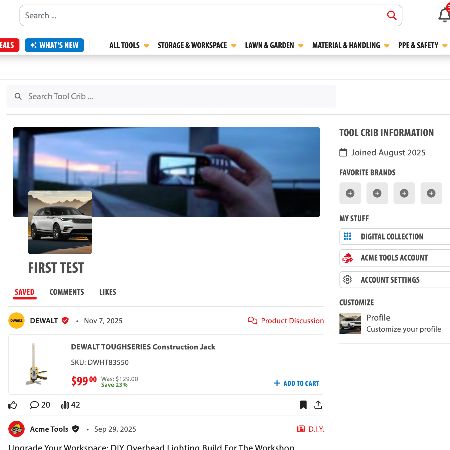Switch to the Comments tab

(67, 292)
